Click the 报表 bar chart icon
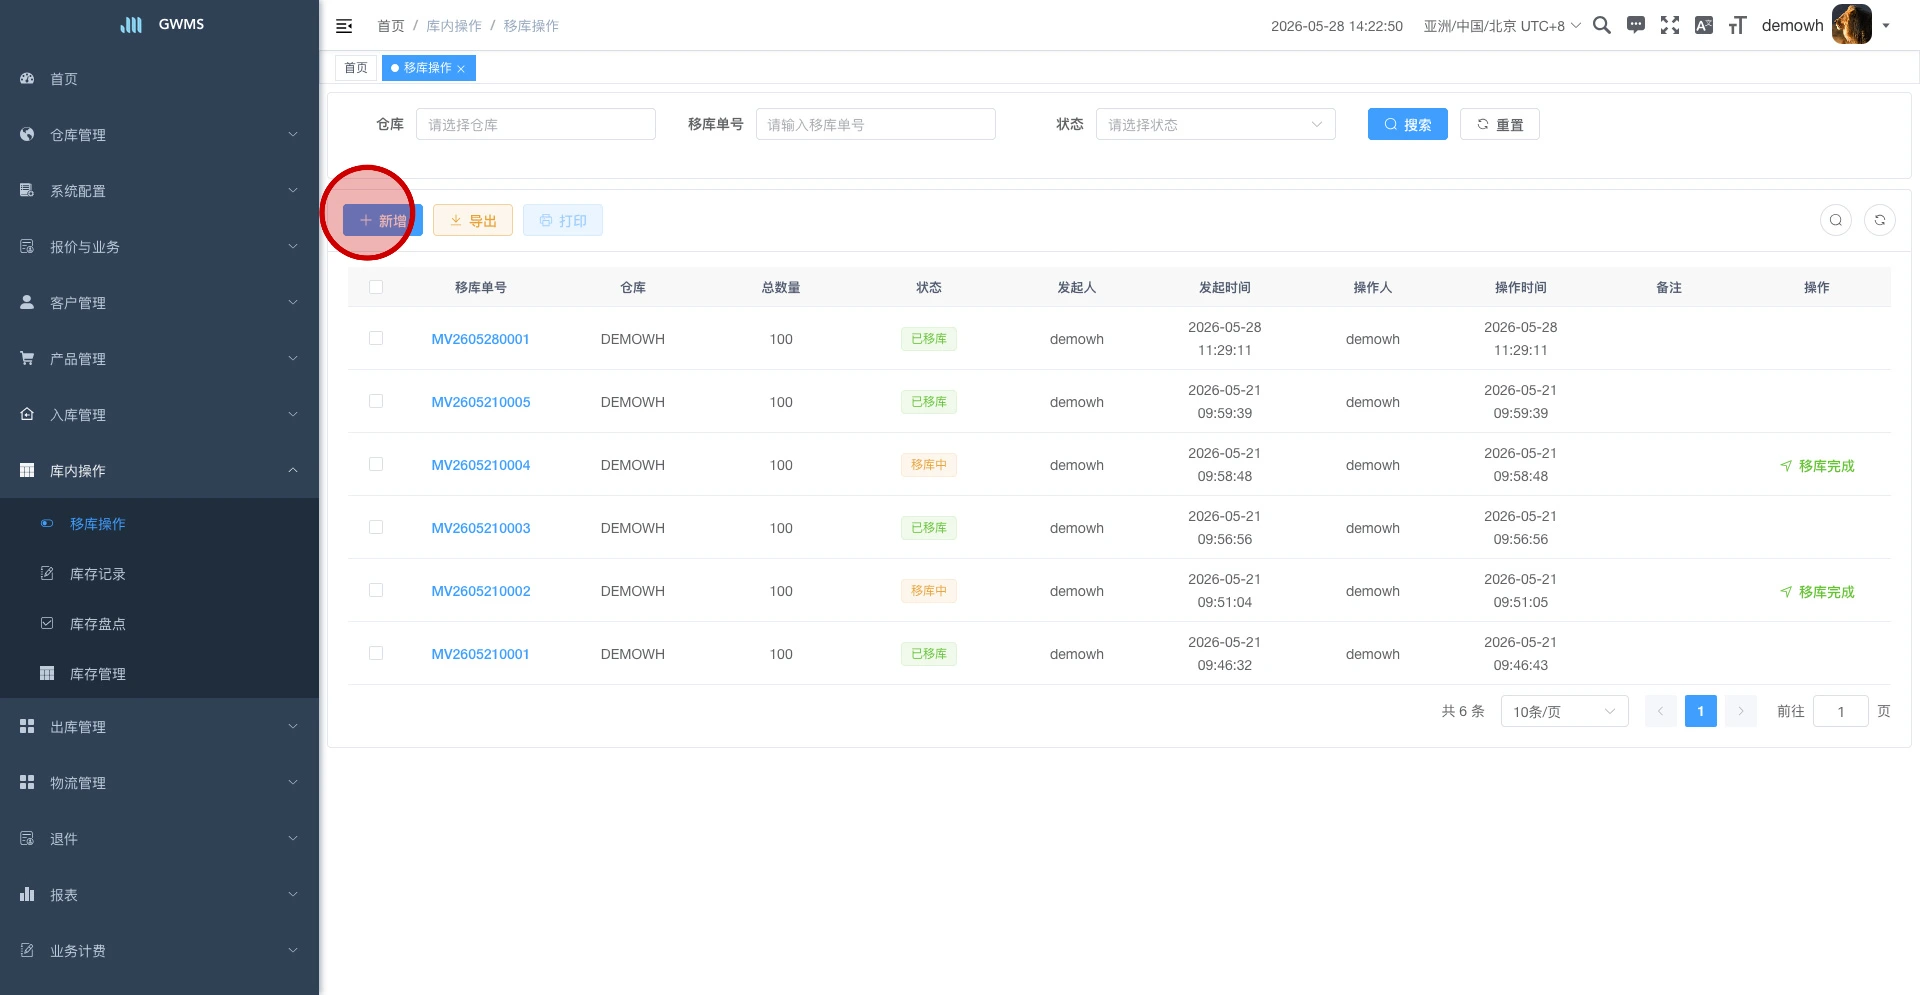Image resolution: width=1920 pixels, height=995 pixels. click(x=27, y=894)
